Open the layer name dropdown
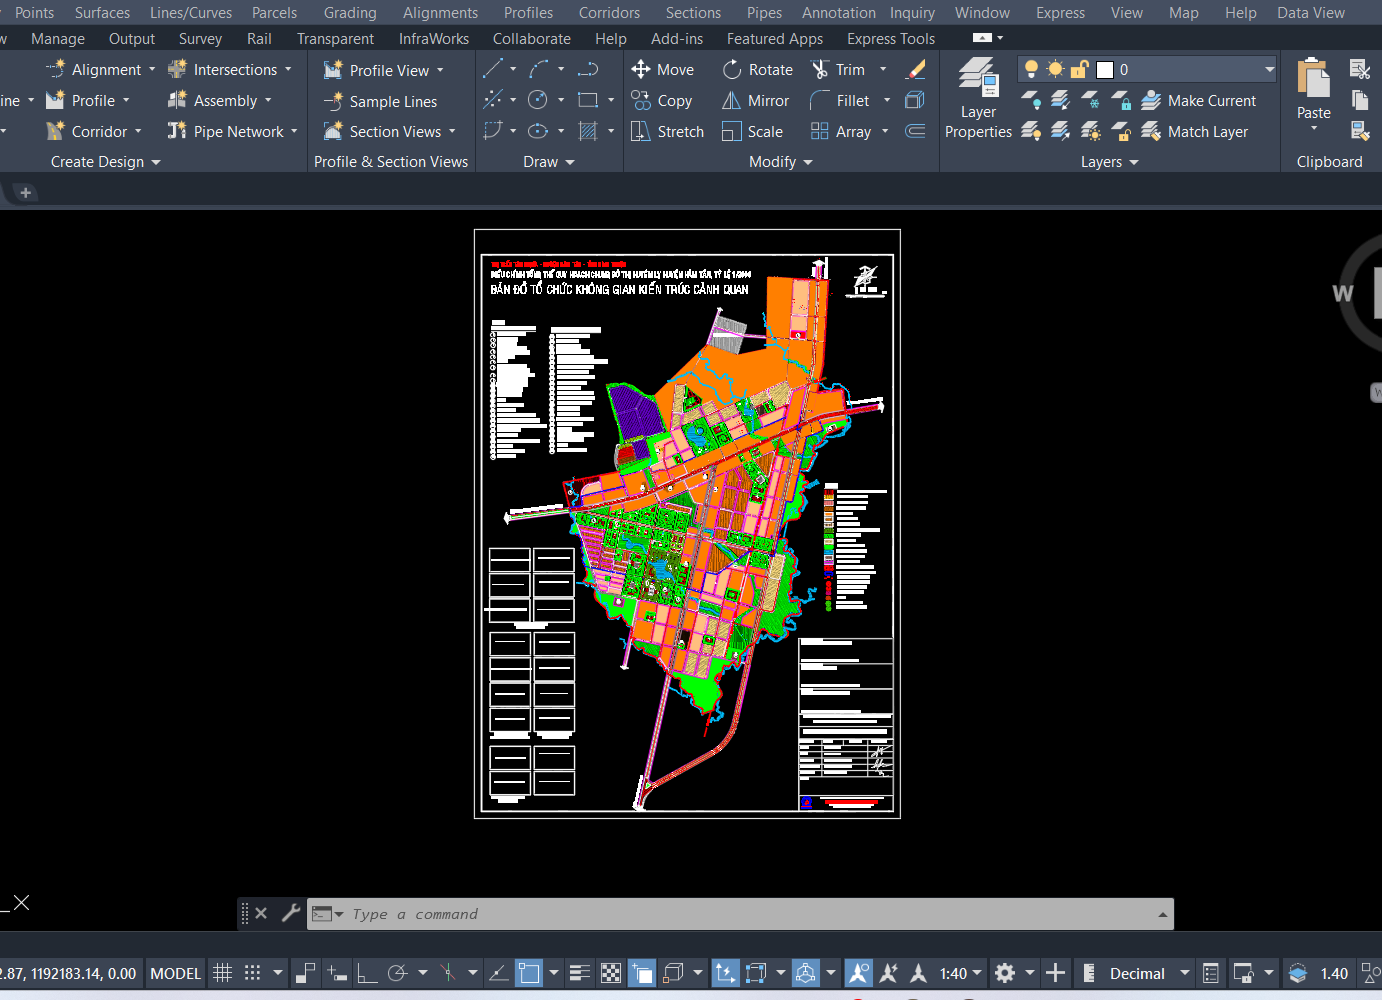Image resolution: width=1382 pixels, height=1000 pixels. 1269,69
